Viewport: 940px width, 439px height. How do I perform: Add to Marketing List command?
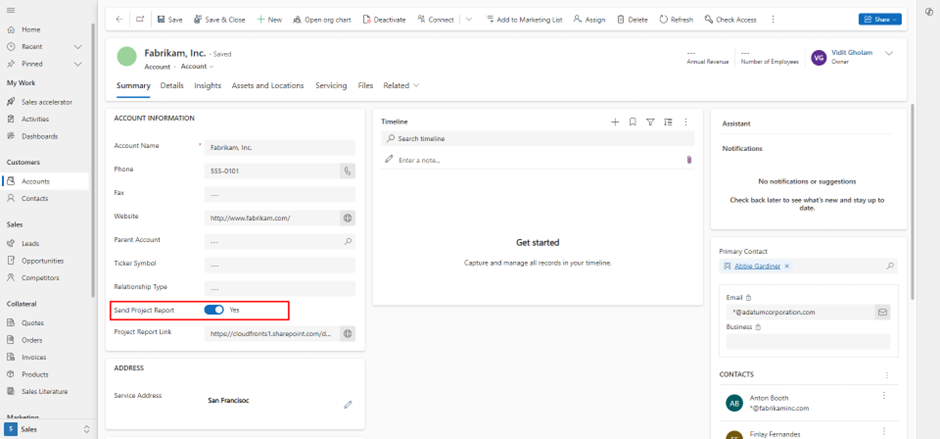[x=524, y=19]
